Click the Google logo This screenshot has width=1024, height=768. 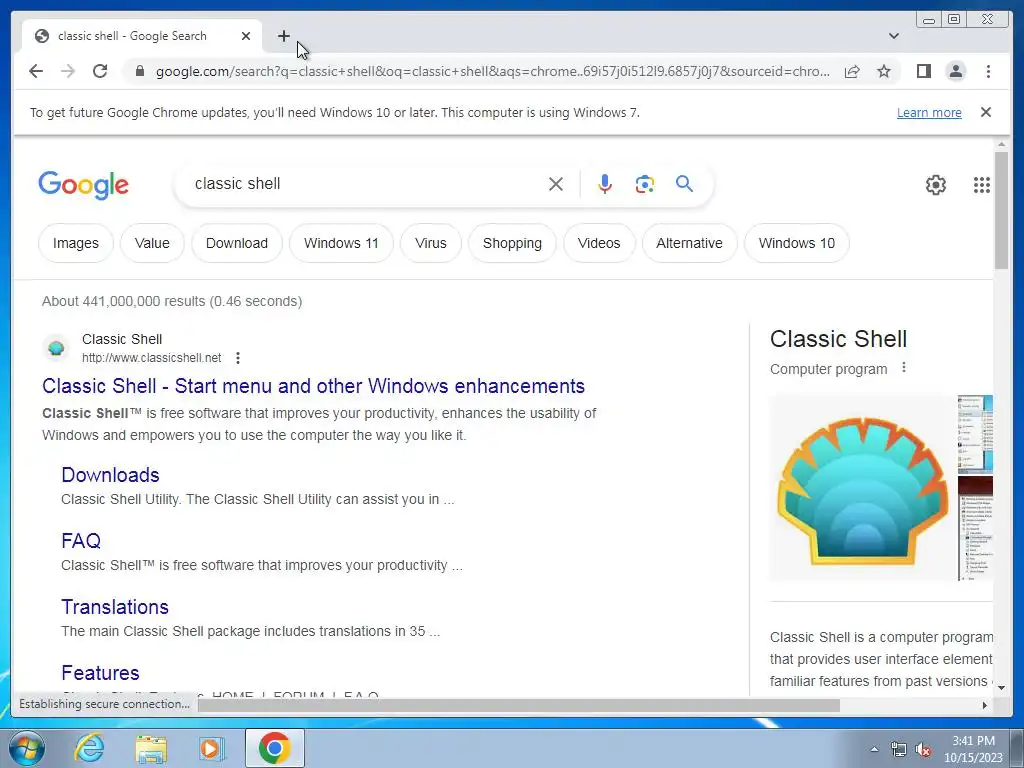point(84,185)
